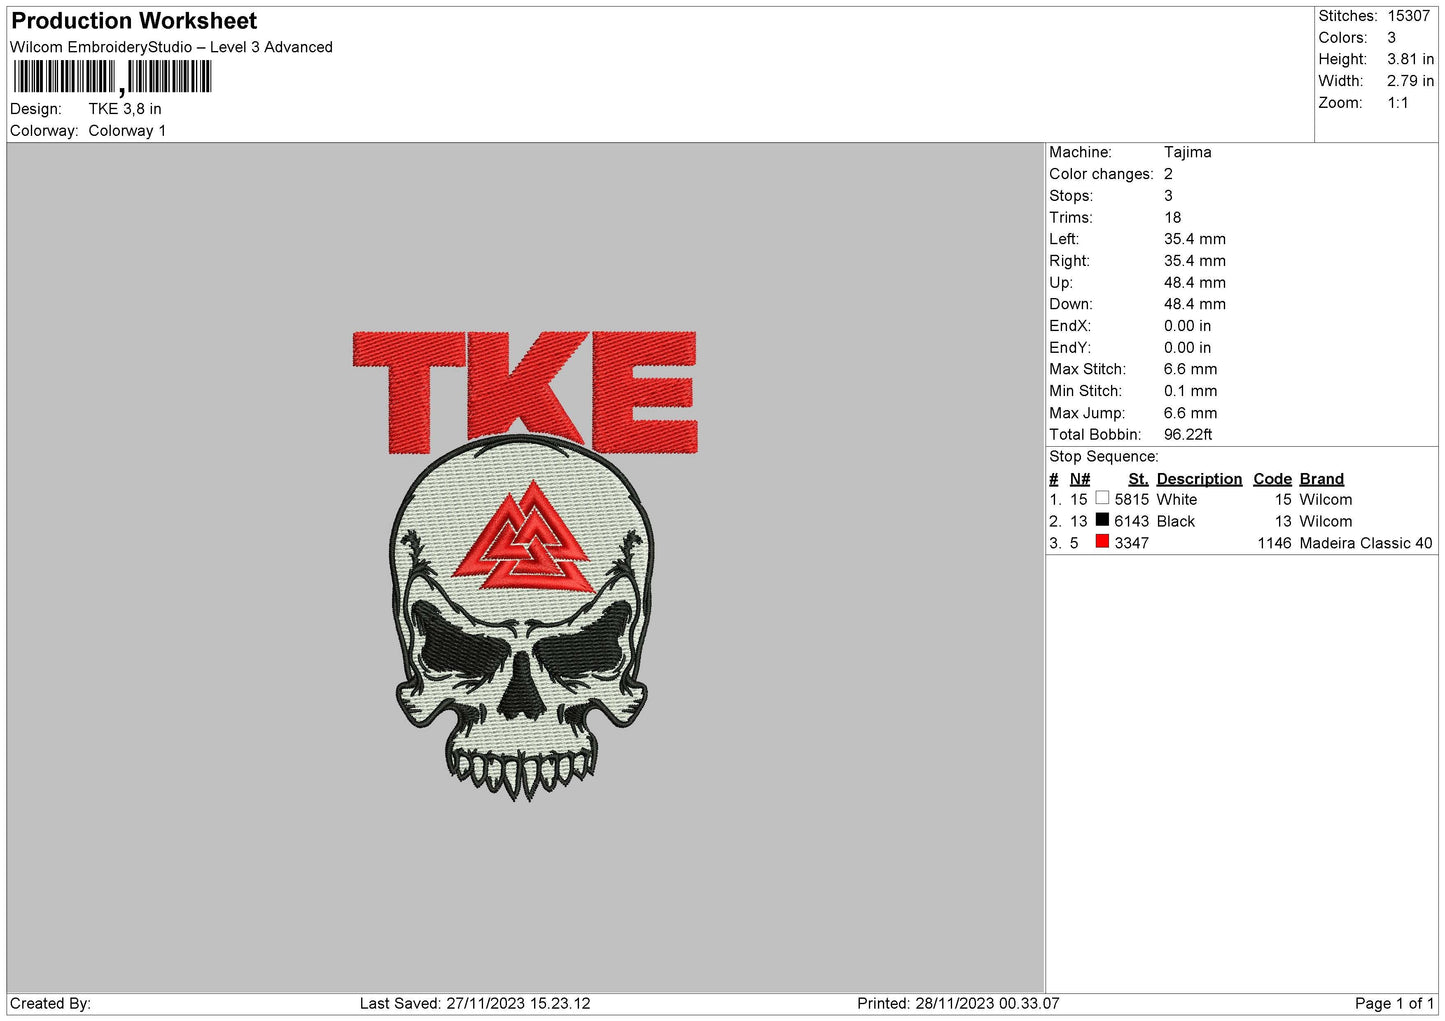Viewport: 1445px width, 1021px height.
Task: Click the 'Stop Sequence:' label
Action: 1104,457
